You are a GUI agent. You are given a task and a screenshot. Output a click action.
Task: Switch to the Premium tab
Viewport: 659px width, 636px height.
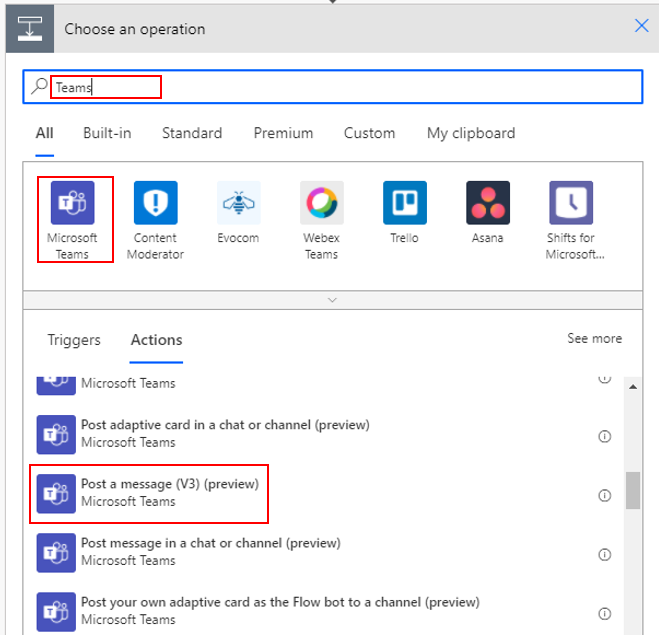click(283, 133)
